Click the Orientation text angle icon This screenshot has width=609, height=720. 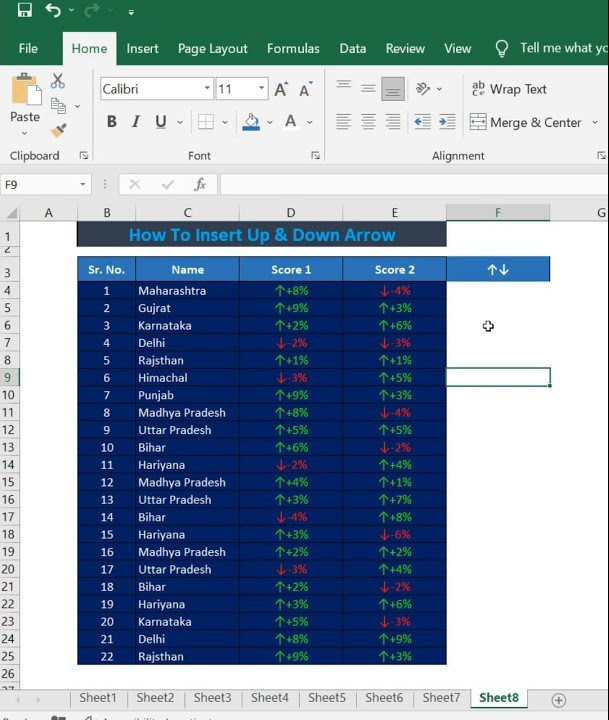click(x=423, y=88)
